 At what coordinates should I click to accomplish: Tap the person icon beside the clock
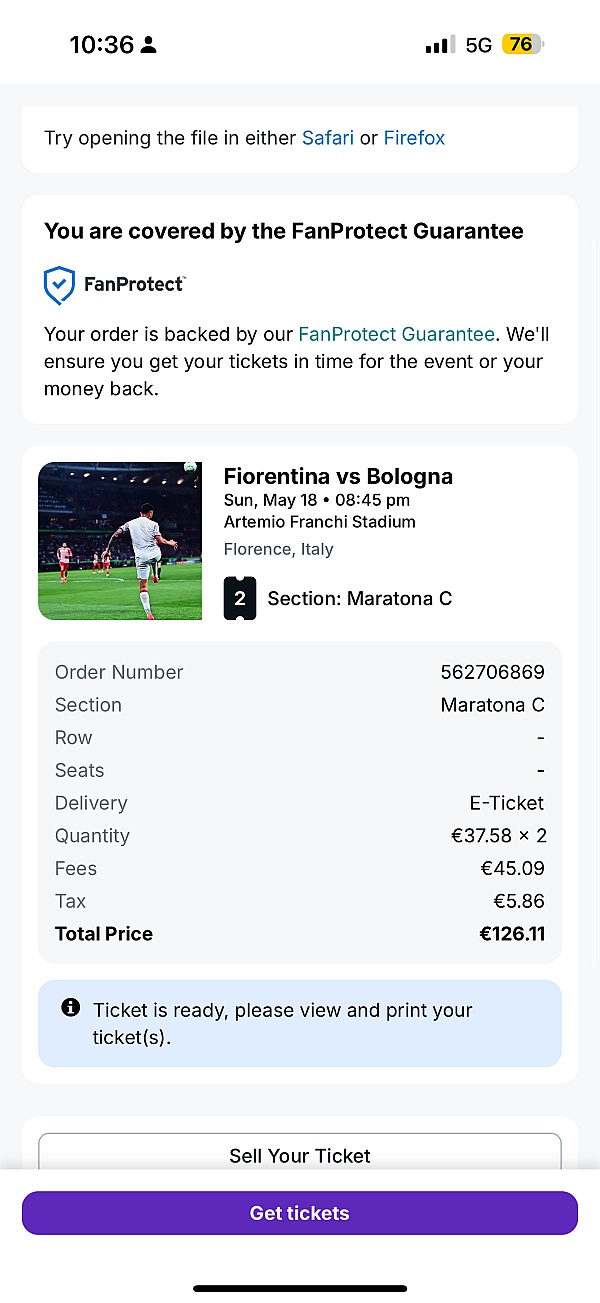(x=149, y=45)
